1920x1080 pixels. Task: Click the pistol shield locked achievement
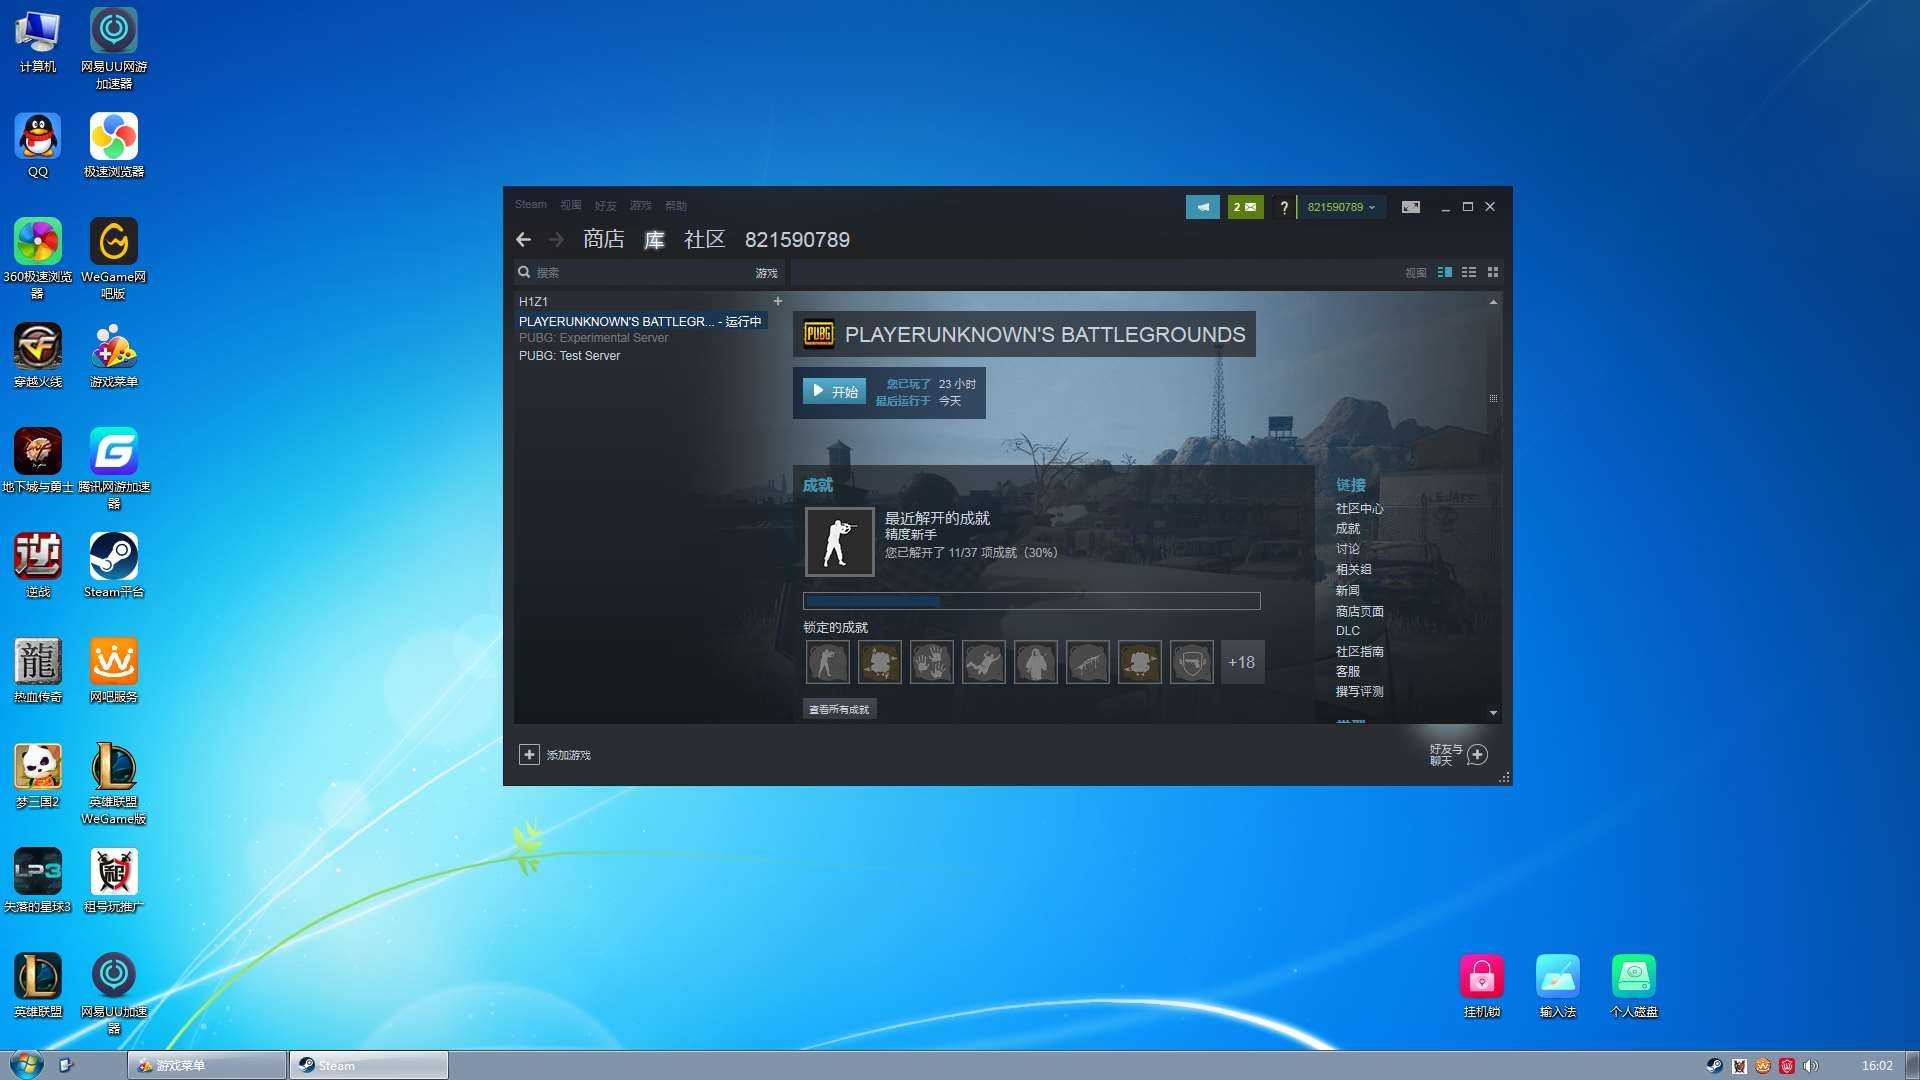(x=1191, y=662)
